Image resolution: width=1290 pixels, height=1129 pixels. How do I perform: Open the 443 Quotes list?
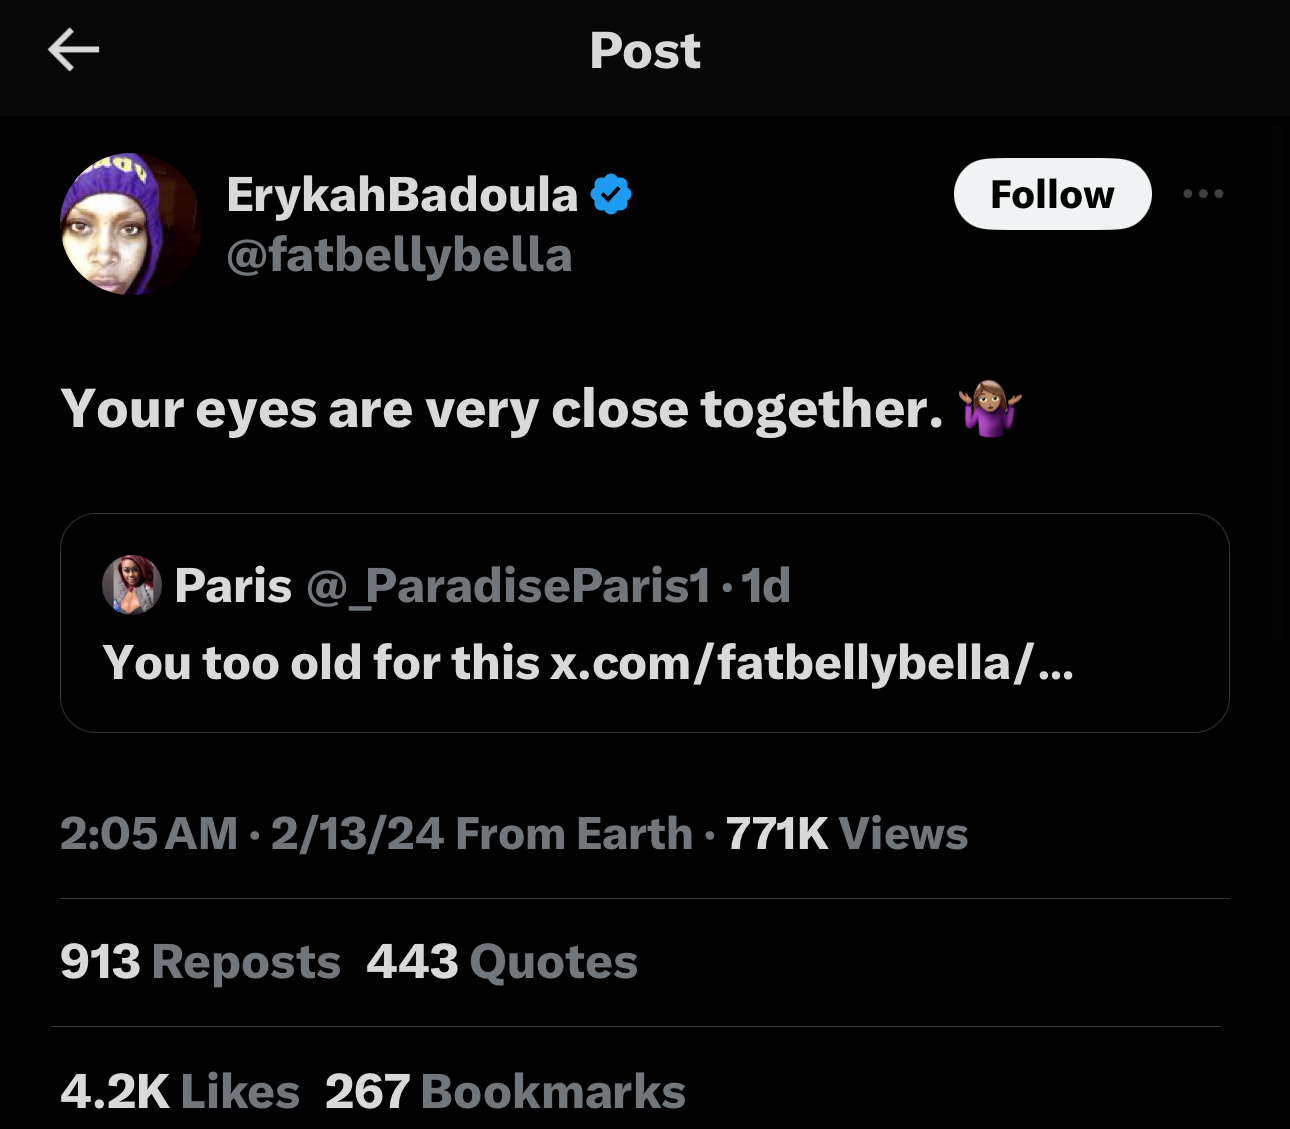point(501,961)
